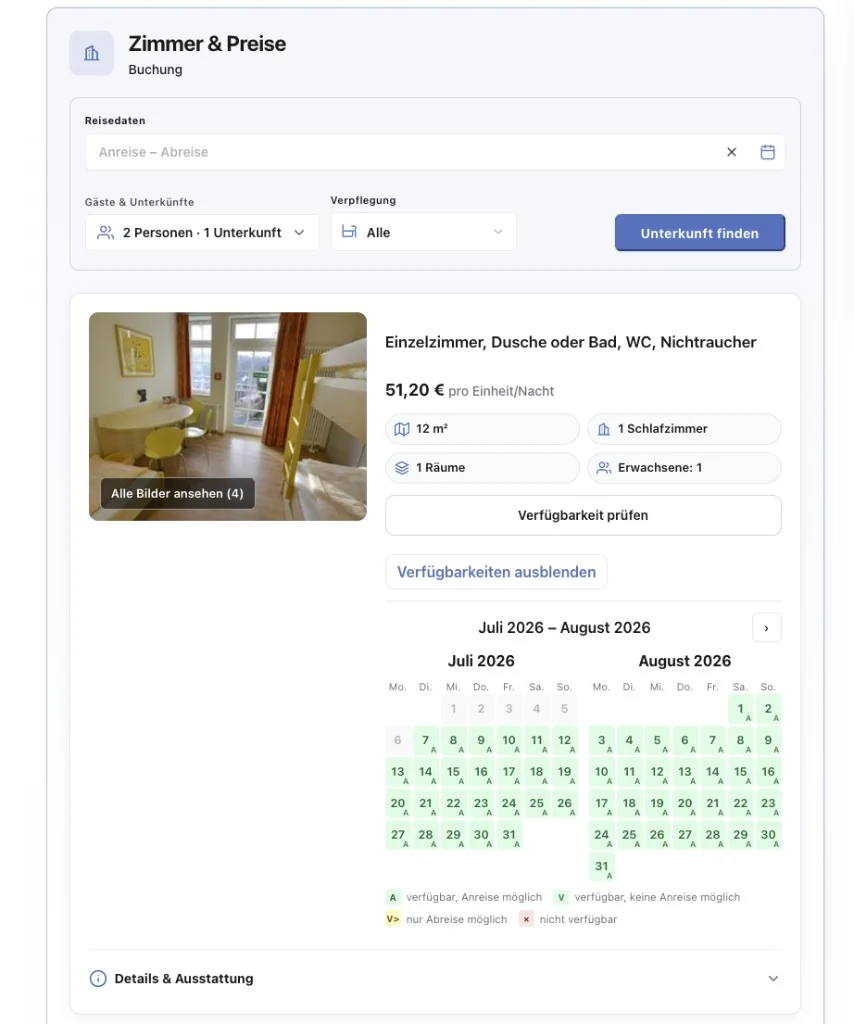Open the calendar icon in Reisedaten field
This screenshot has width=854, height=1024.
point(768,152)
